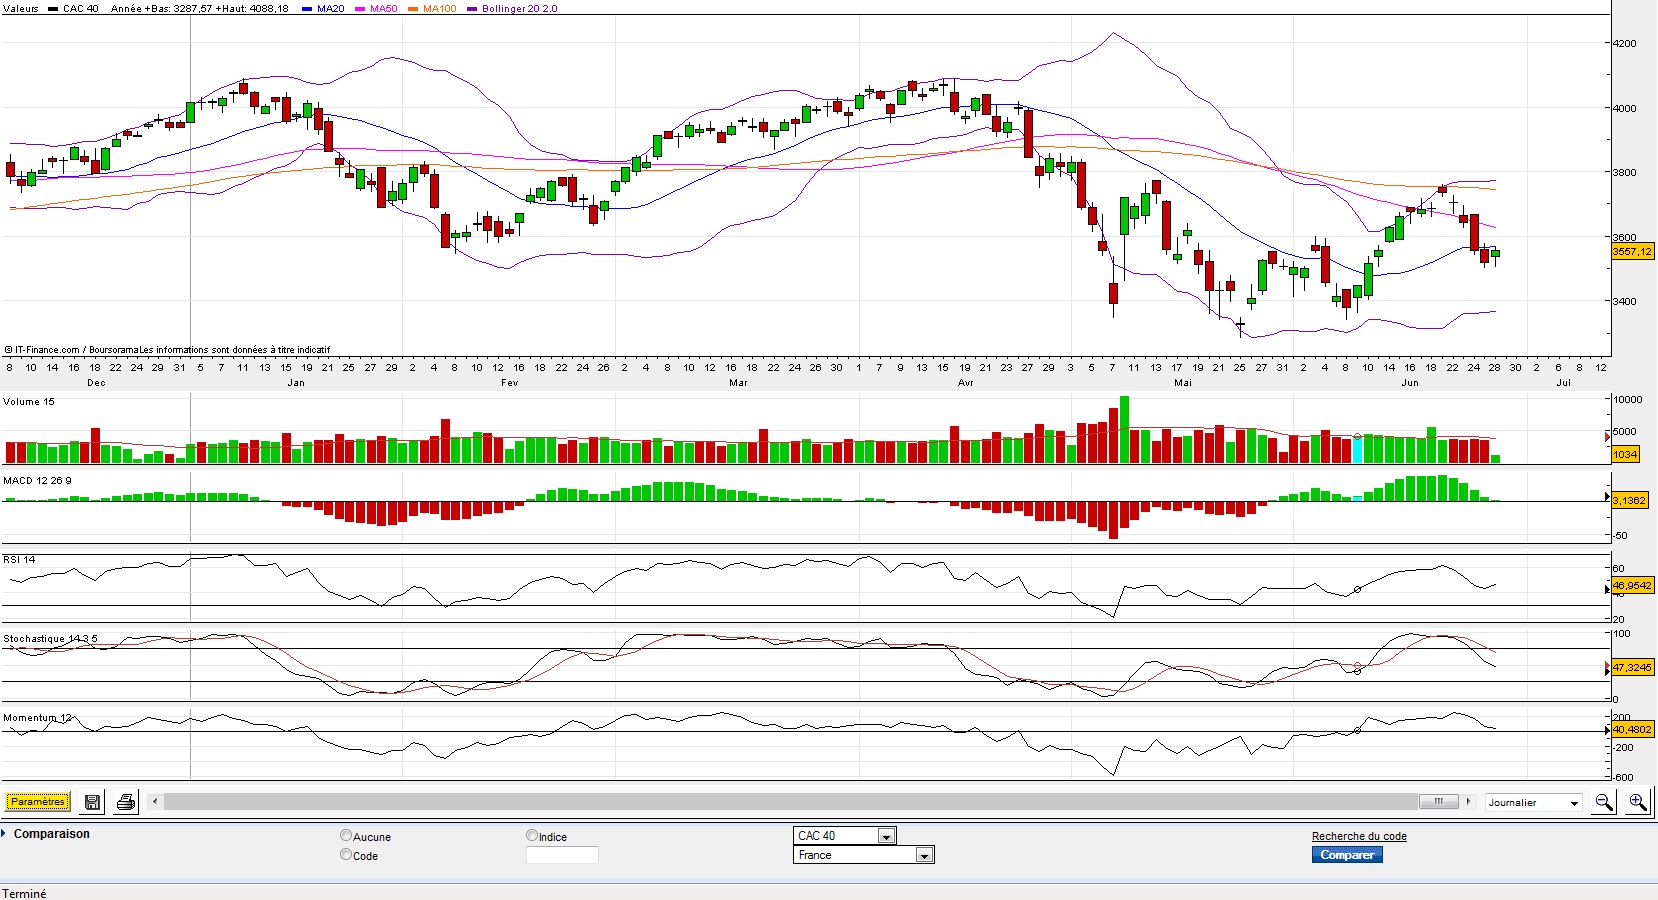
Task: Click the Momentum 12 panel label
Action: (37, 718)
